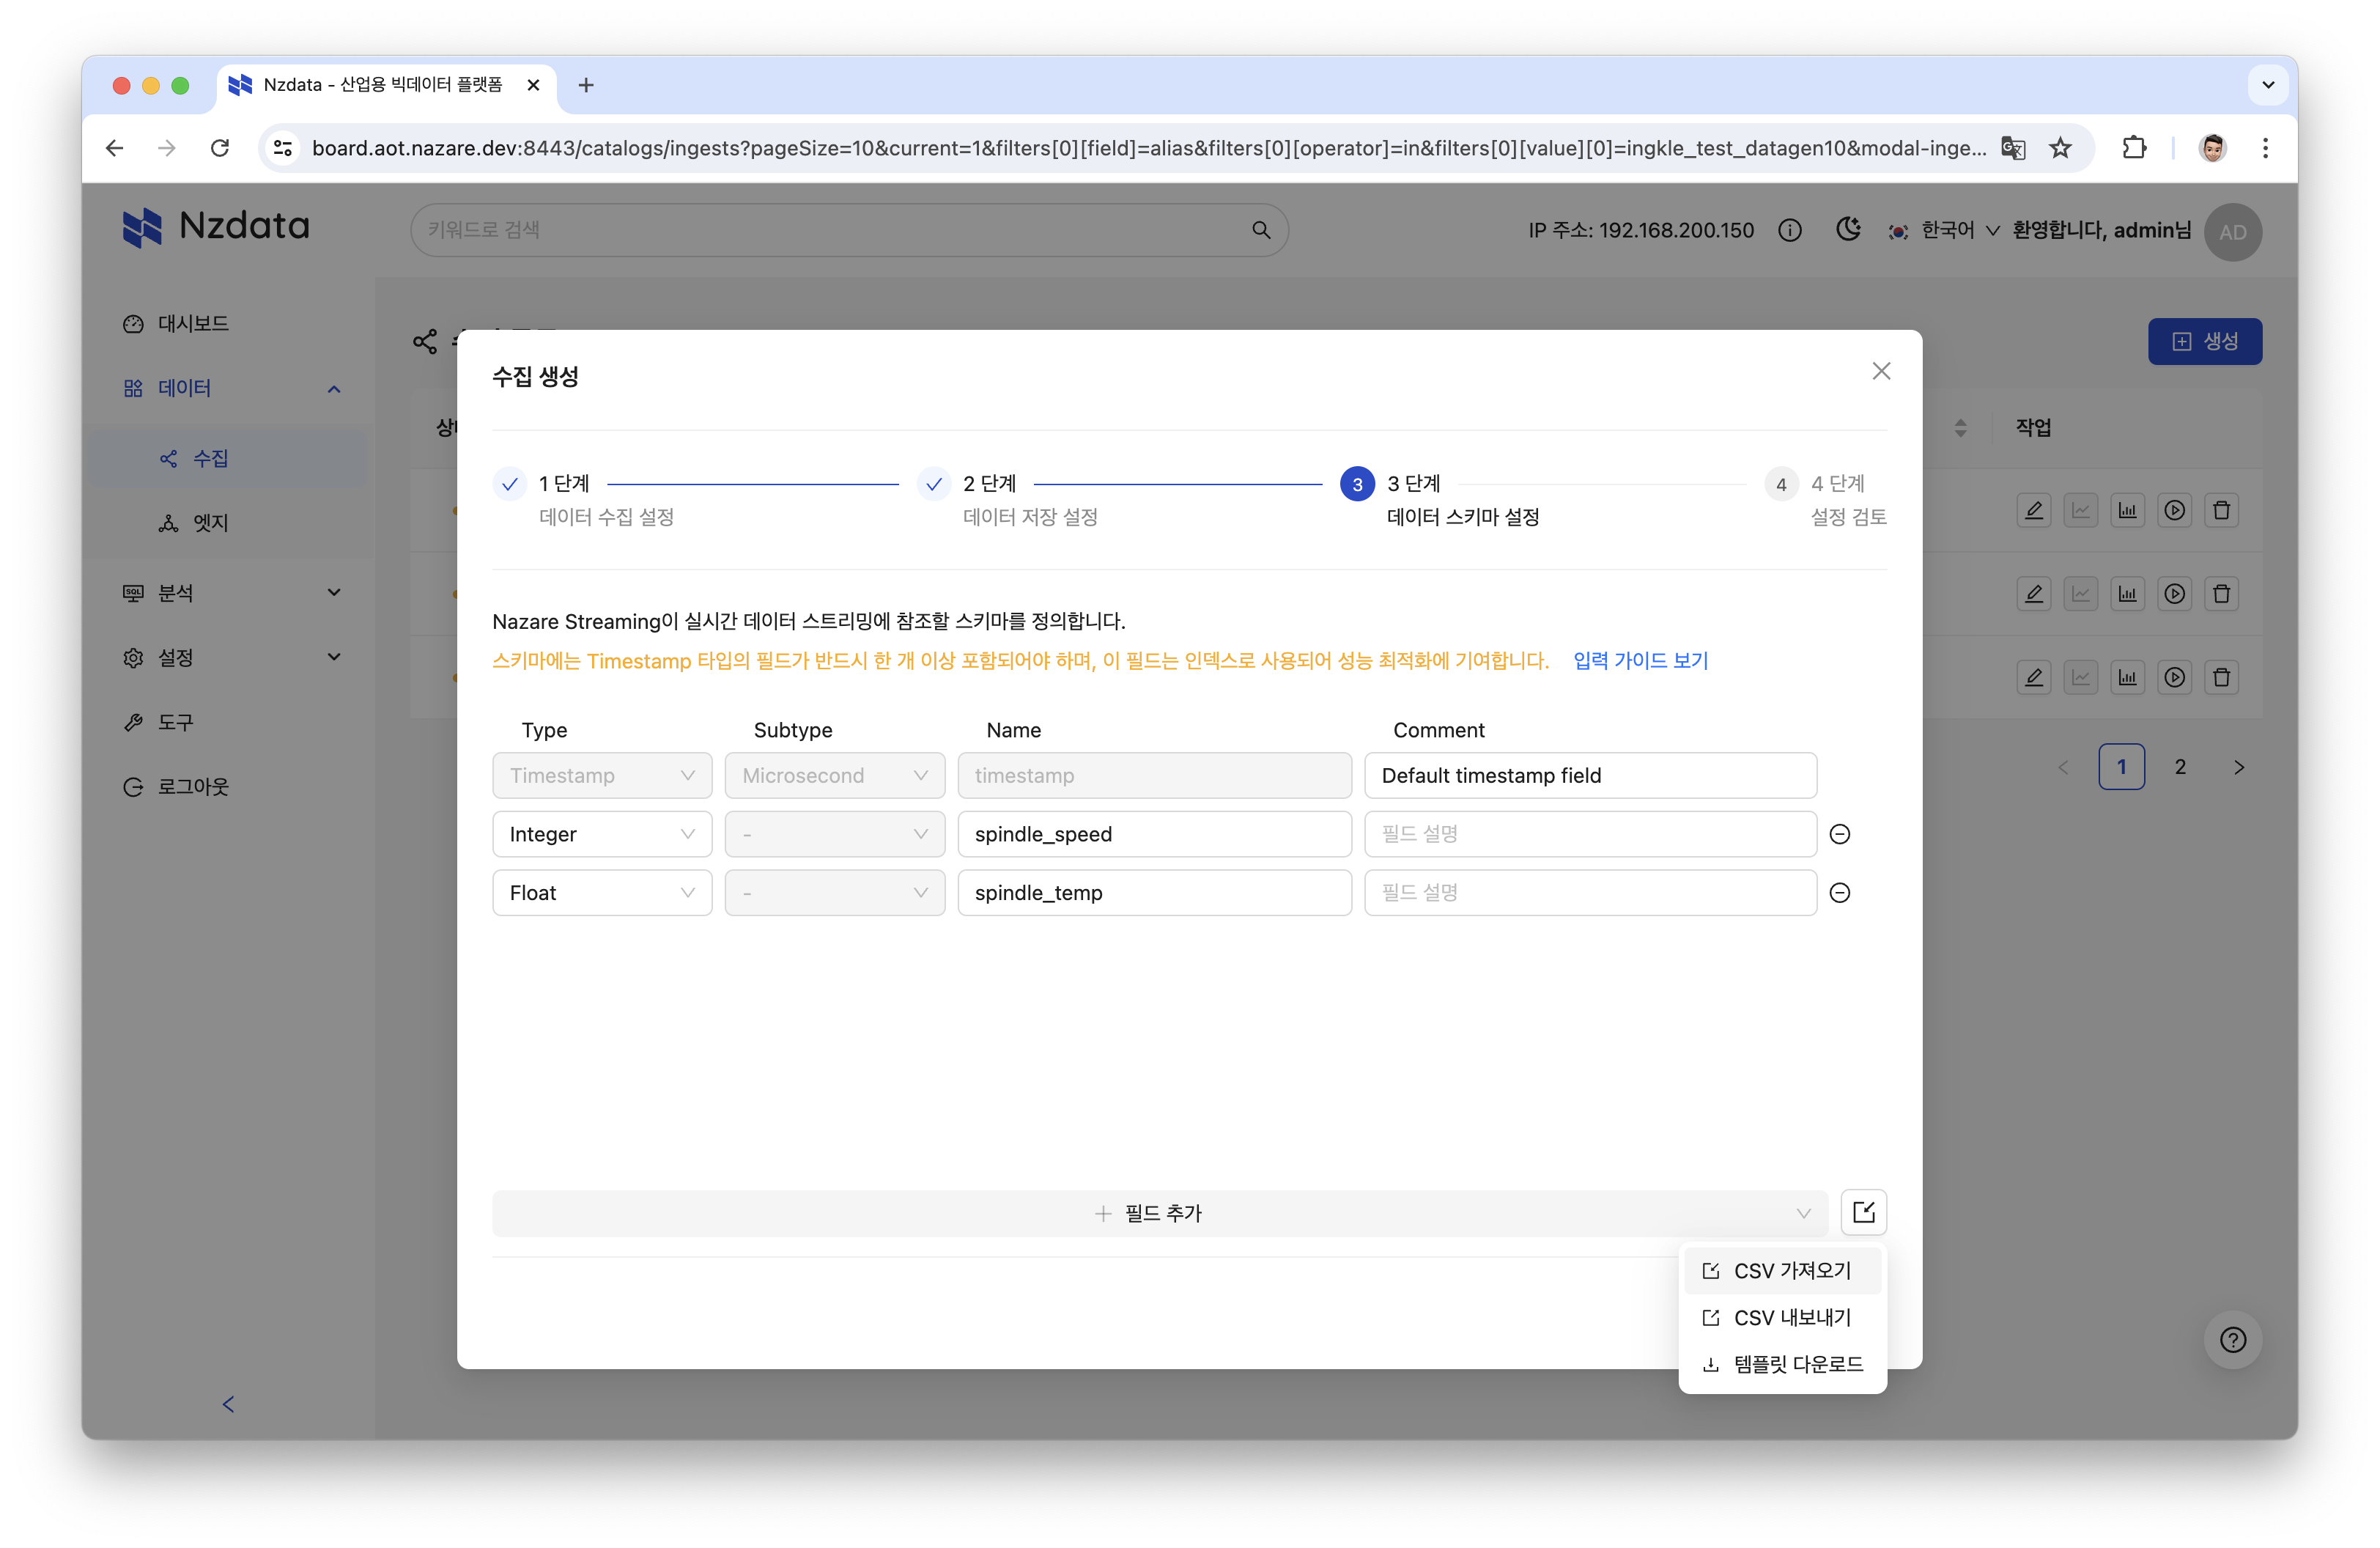Screen dimensions: 2380x1548
Task: Click the 생성 button
Action: (x=2204, y=341)
